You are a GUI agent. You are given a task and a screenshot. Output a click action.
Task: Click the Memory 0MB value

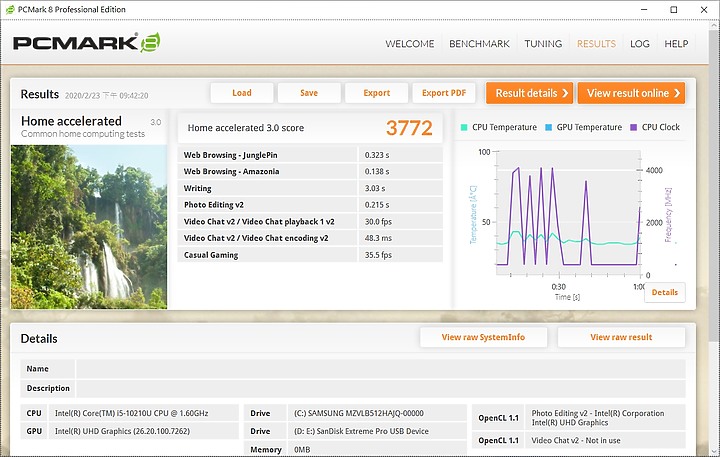pos(302,450)
